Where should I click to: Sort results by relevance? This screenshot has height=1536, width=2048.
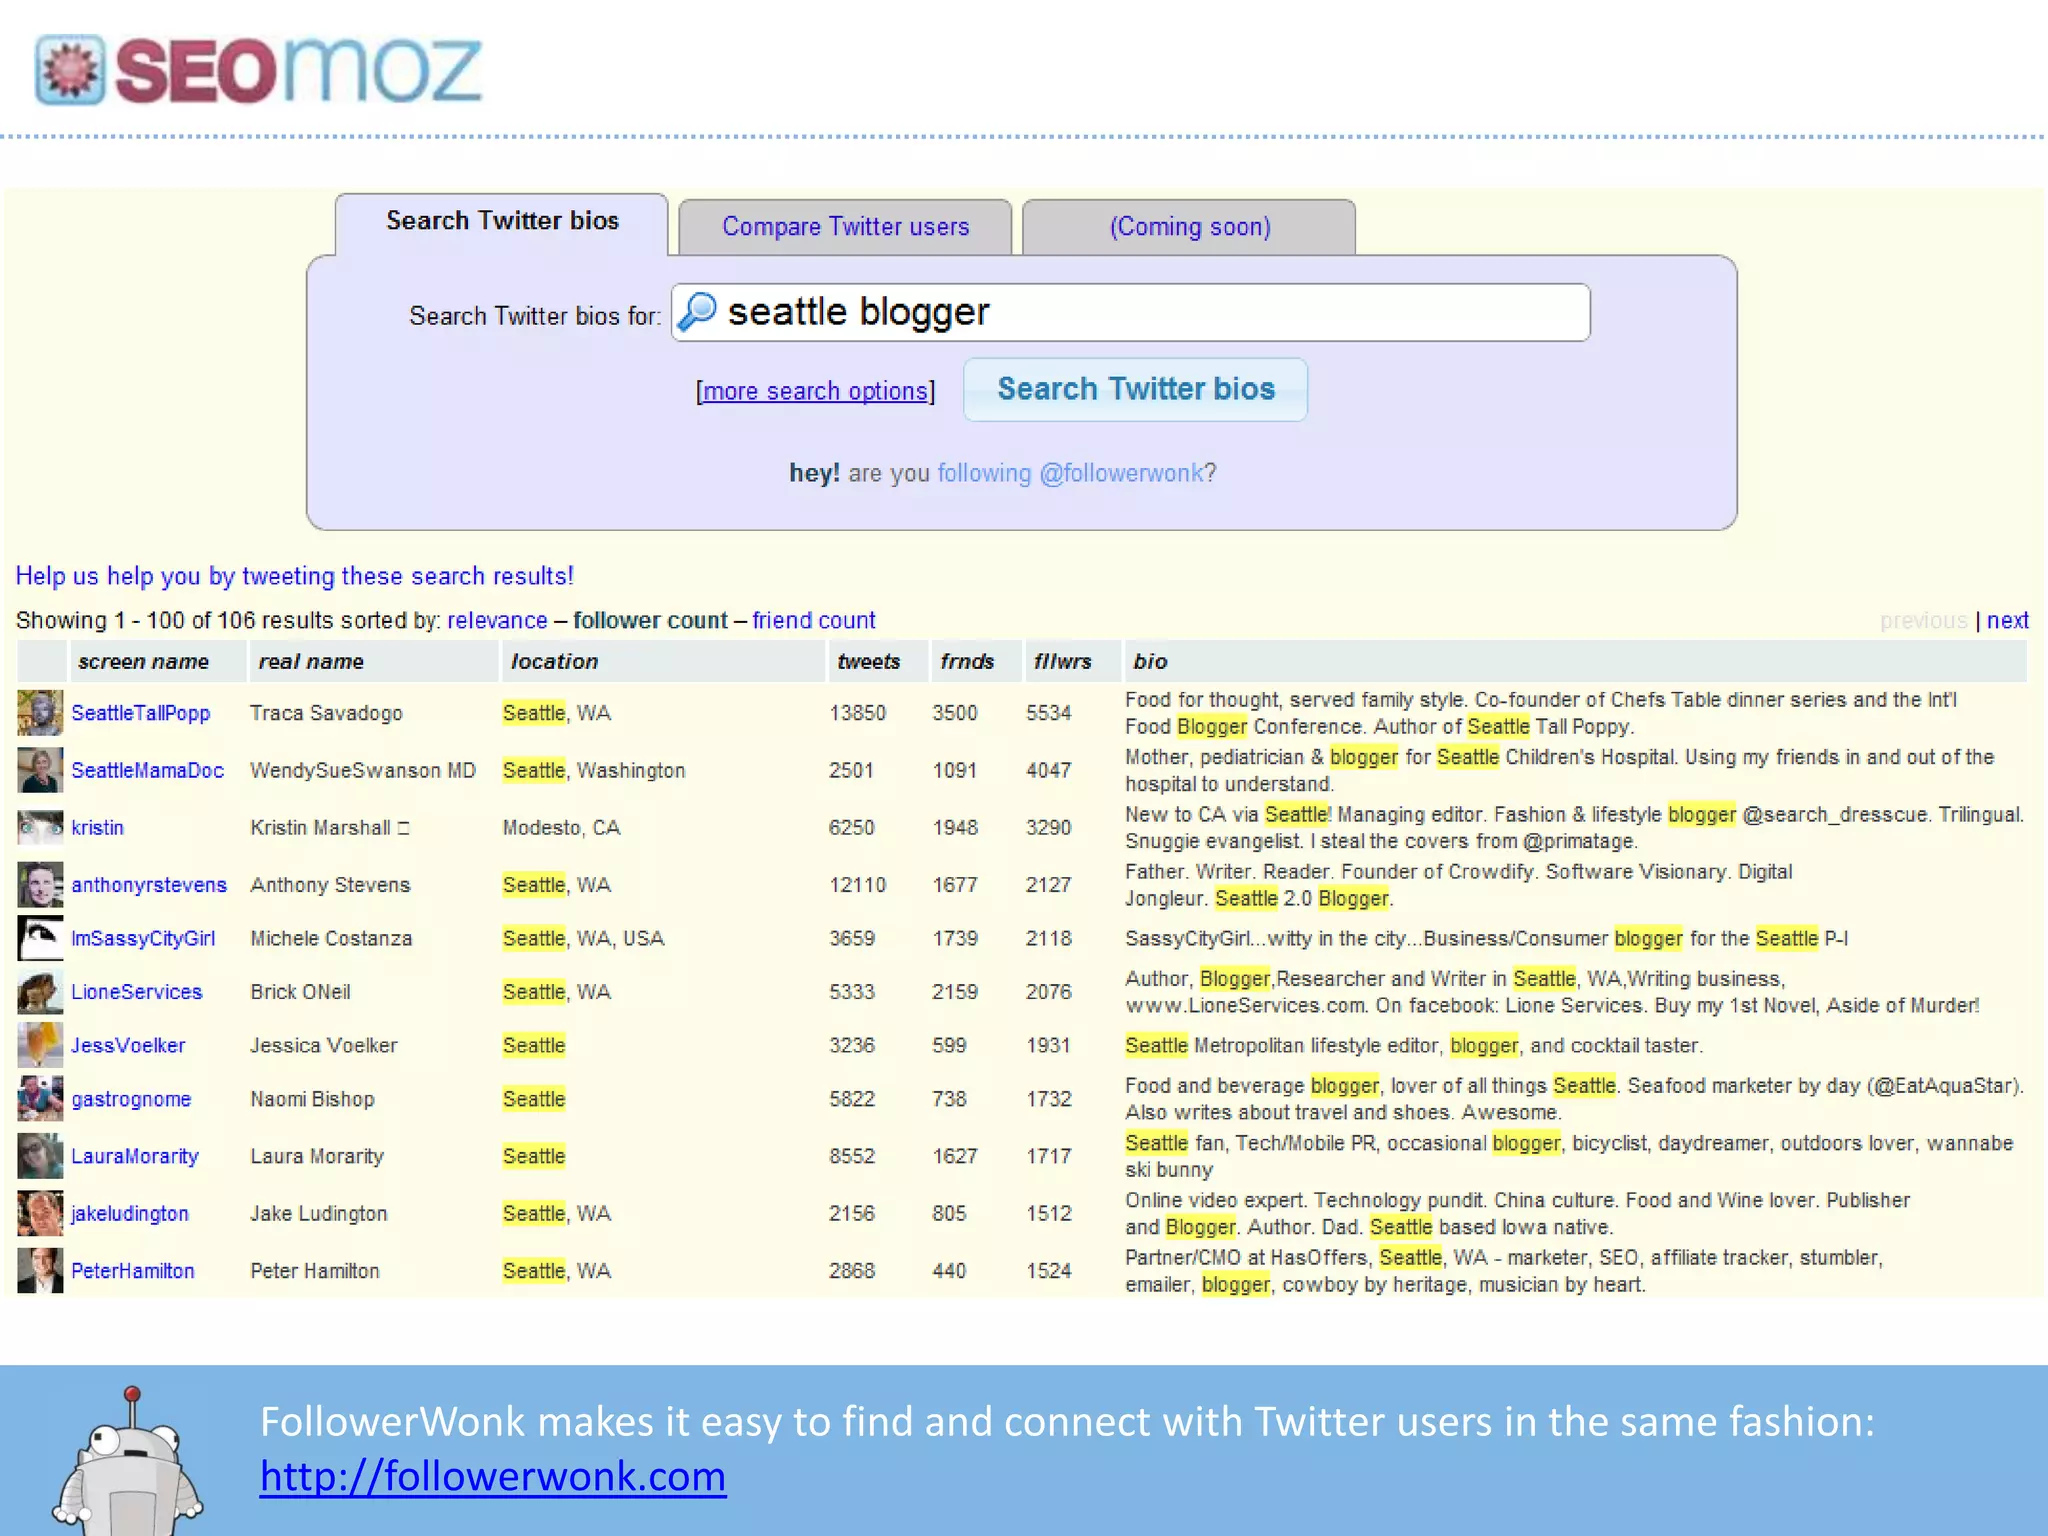497,620
